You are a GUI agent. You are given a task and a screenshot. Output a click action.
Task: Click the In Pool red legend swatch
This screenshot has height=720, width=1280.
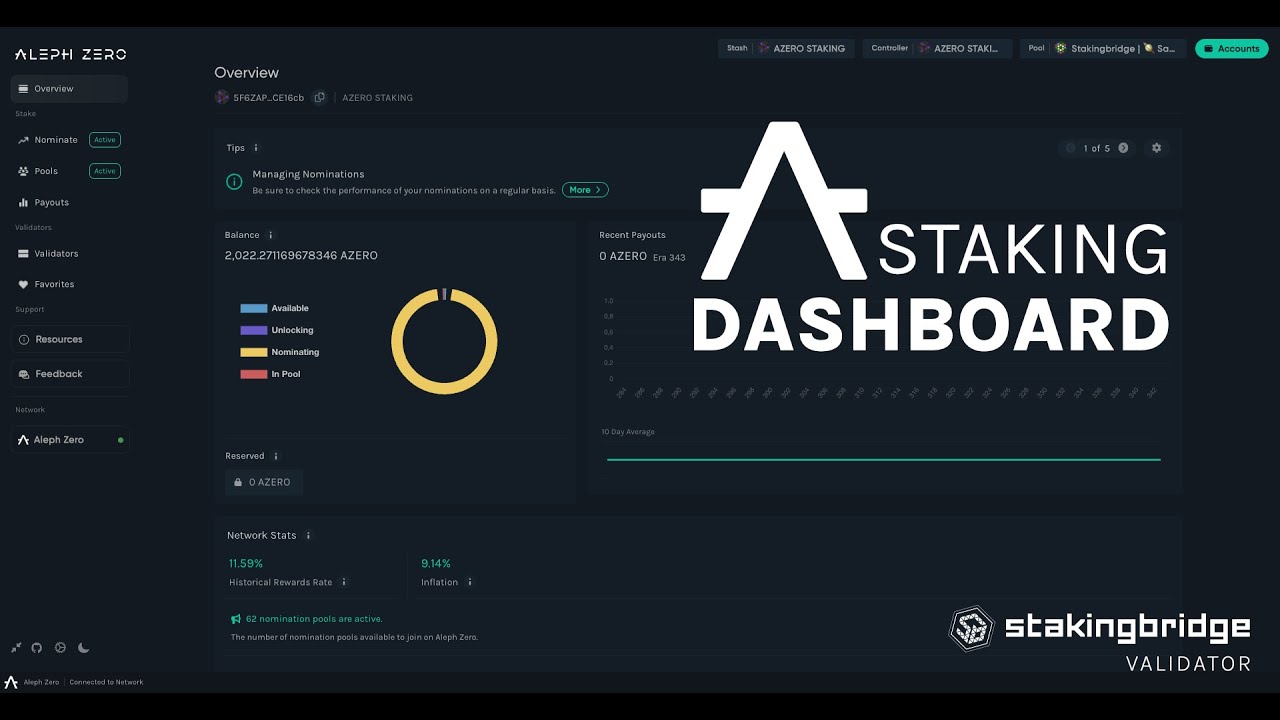[254, 374]
